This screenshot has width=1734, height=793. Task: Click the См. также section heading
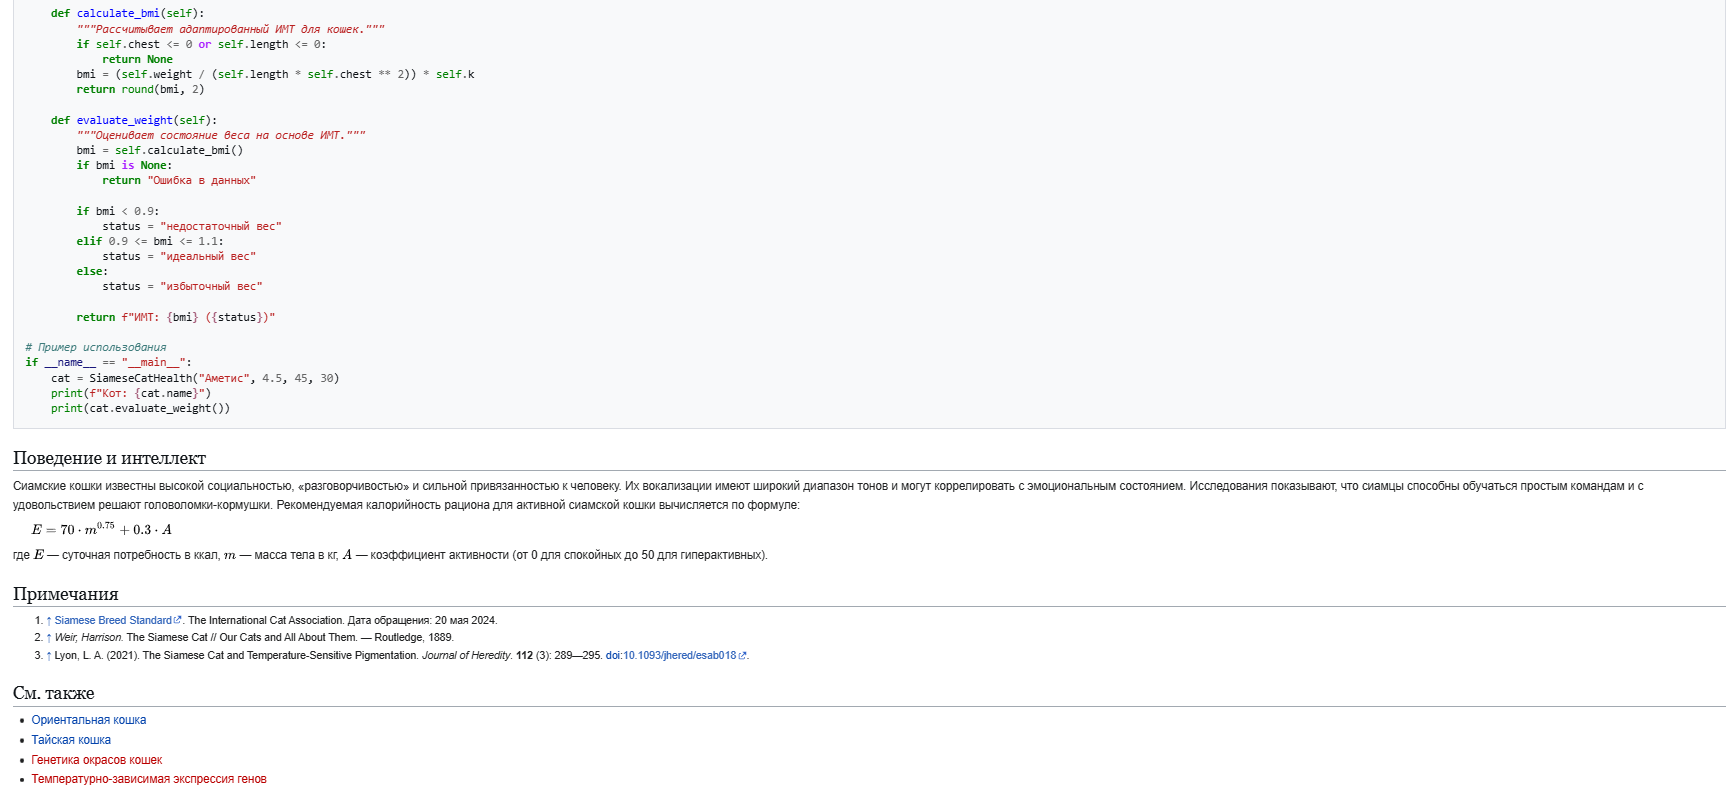(53, 693)
